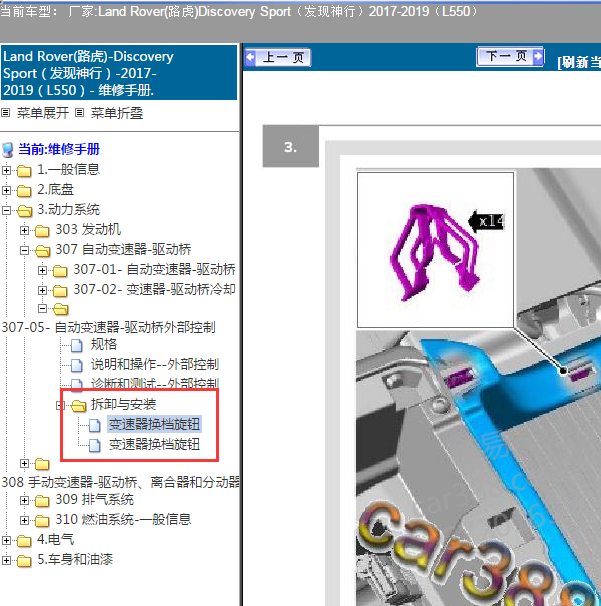
Task: Click the 307-01 folder icon
Action: [x=60, y=271]
